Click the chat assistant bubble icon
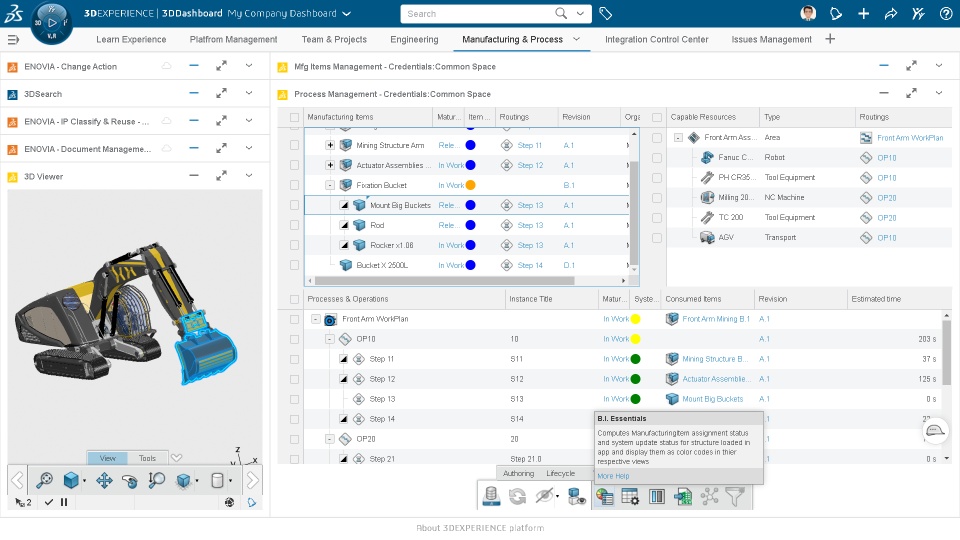 click(x=935, y=430)
